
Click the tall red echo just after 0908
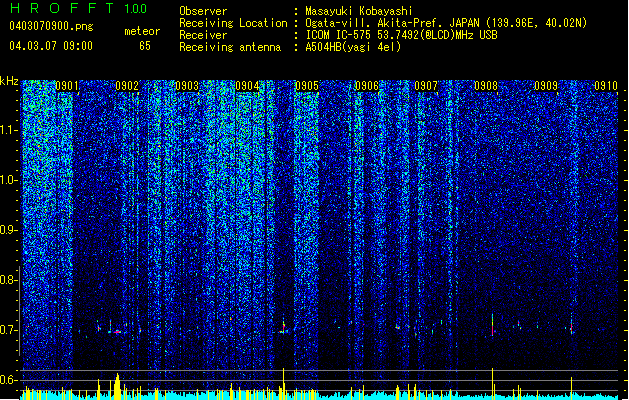pyautogui.click(x=493, y=325)
